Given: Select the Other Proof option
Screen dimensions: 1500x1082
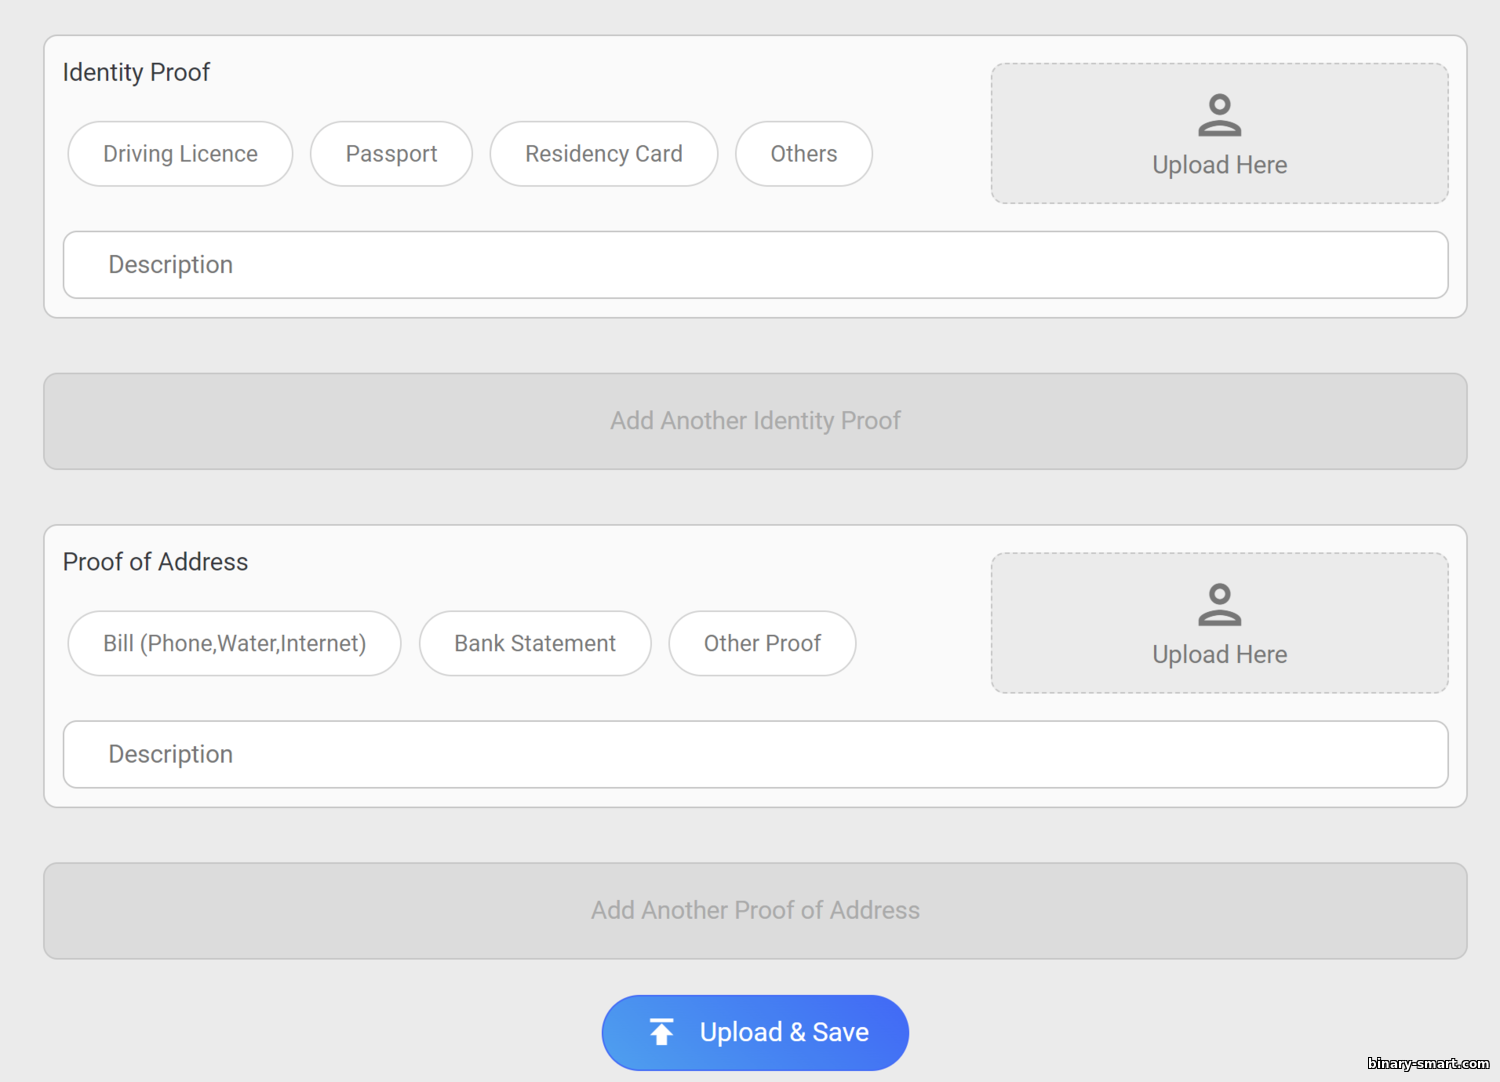Looking at the screenshot, I should pos(762,643).
